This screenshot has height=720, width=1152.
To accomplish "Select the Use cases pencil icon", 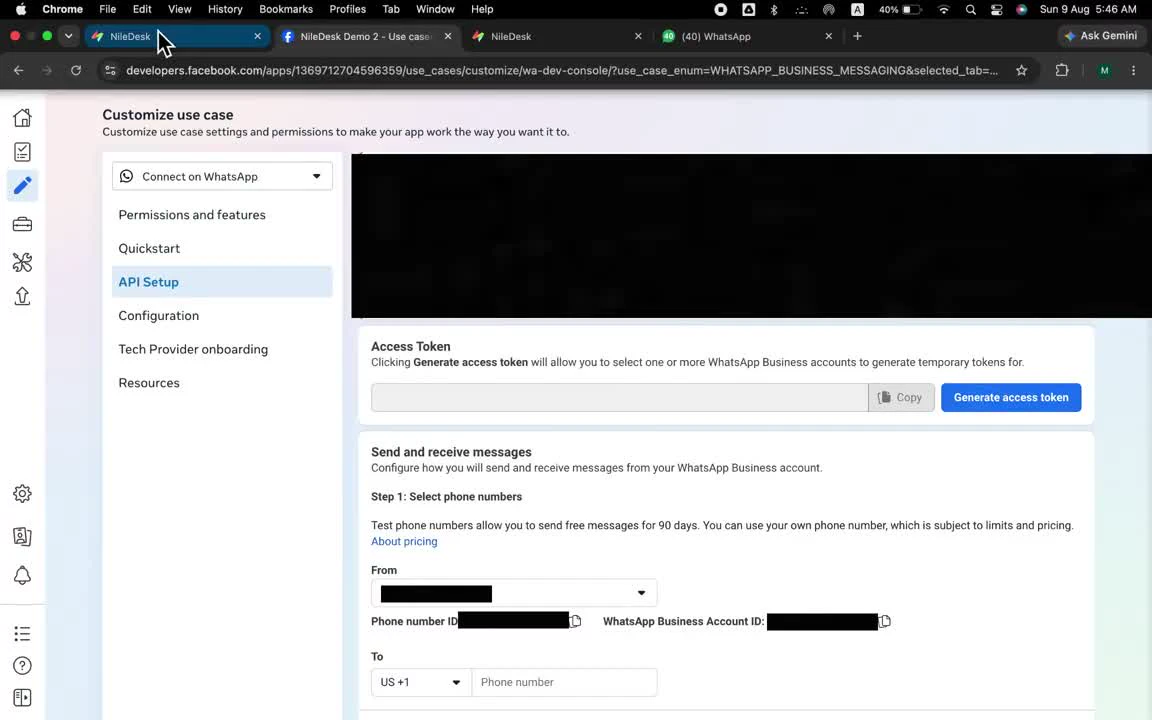I will (x=22, y=185).
